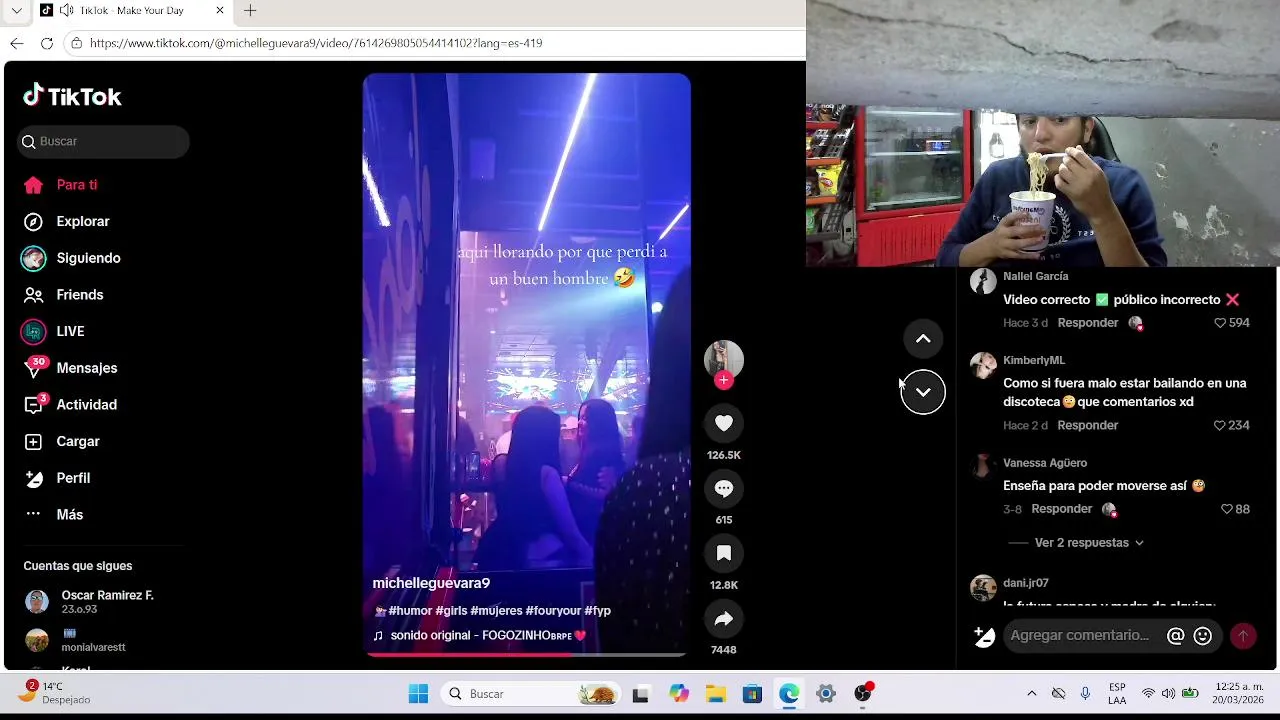Click the TikTok logo
The width and height of the screenshot is (1280, 720).
(x=72, y=96)
